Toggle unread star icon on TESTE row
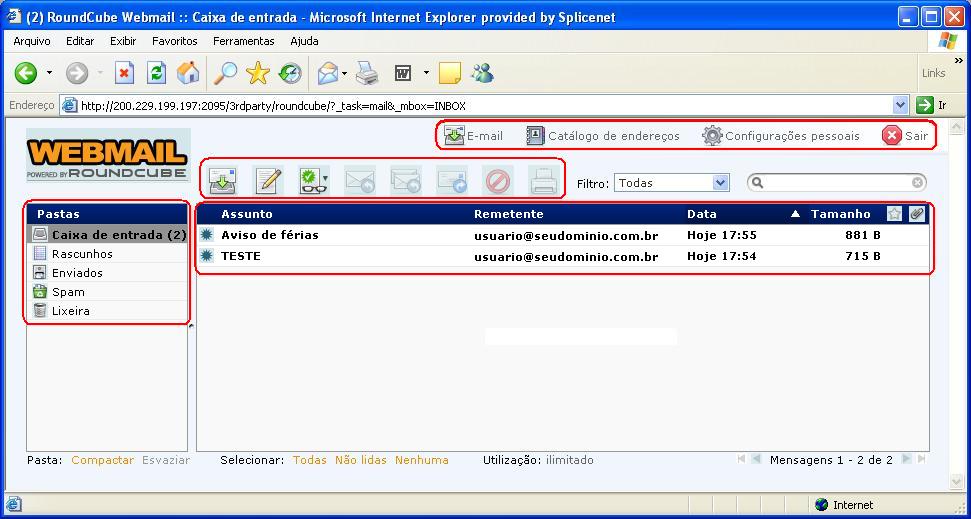 (207, 256)
